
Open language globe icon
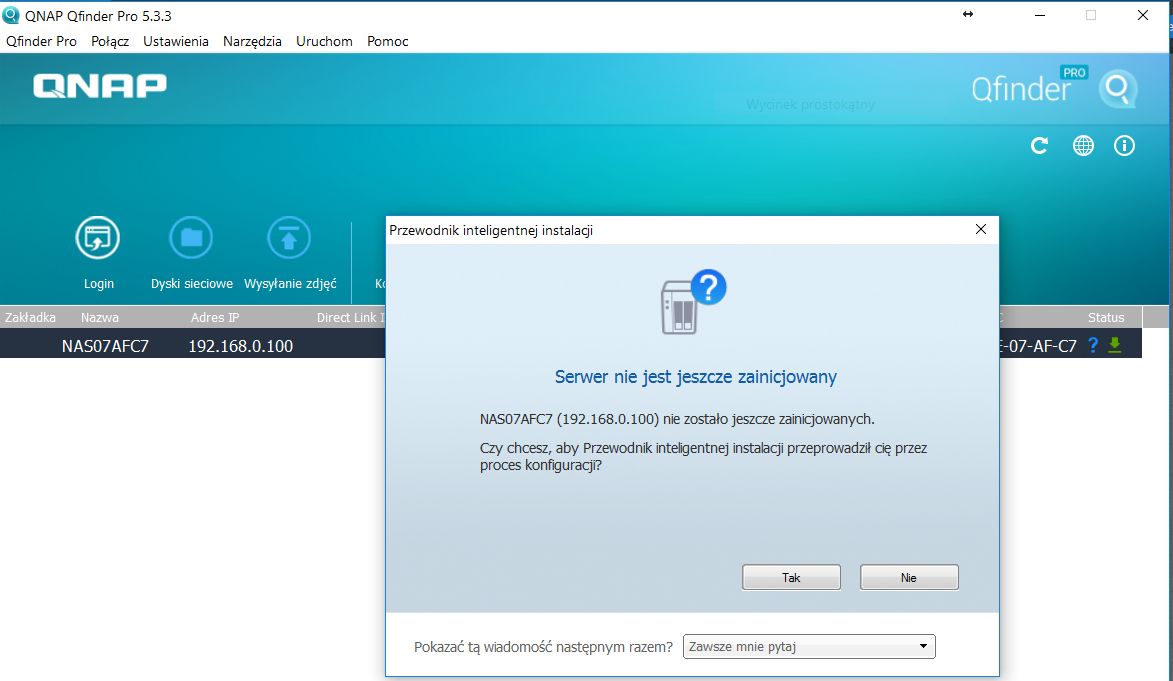(1083, 146)
